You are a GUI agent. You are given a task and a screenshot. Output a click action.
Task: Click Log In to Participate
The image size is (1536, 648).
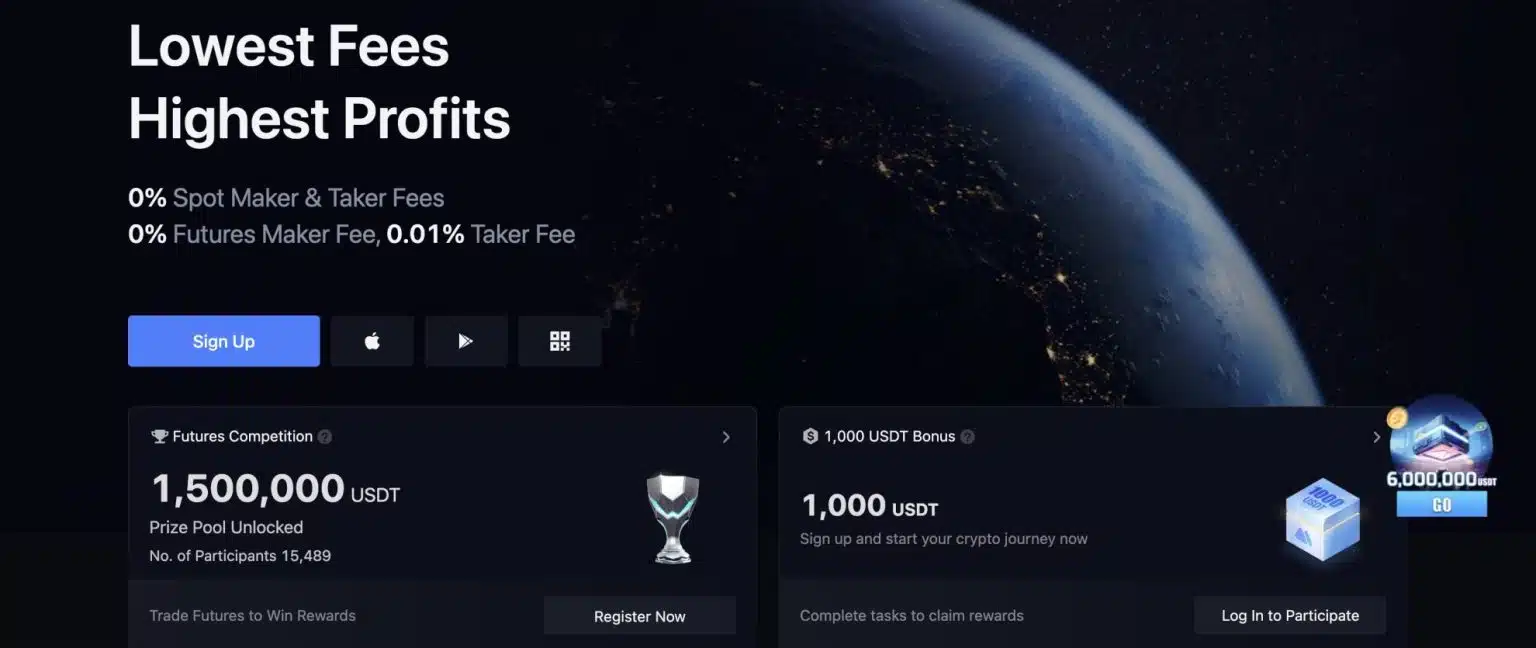[x=1290, y=615]
